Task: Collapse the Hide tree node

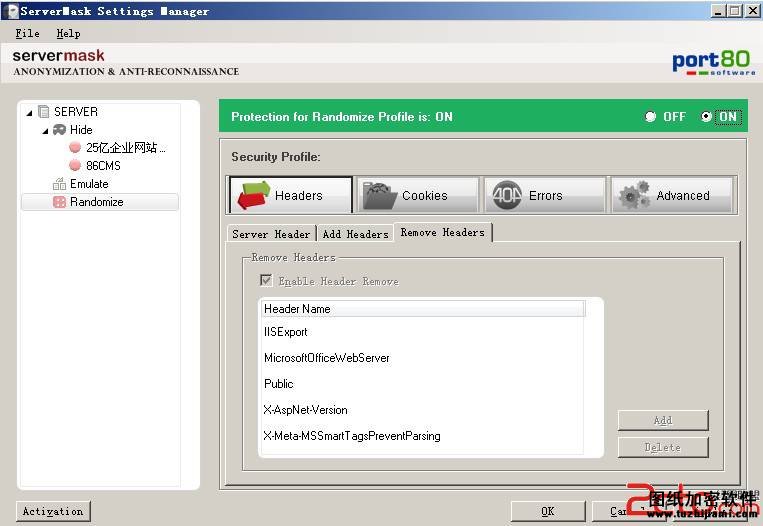Action: 45,131
